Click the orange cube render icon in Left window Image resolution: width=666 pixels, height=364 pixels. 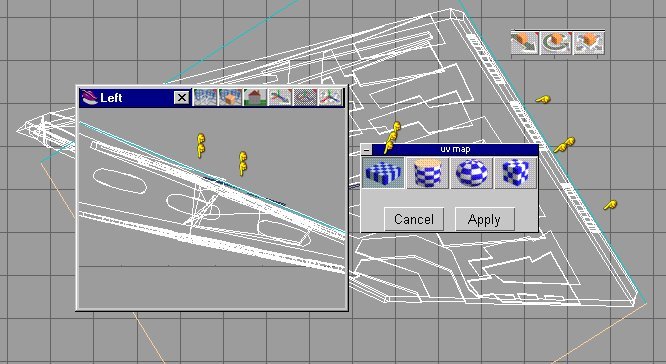pyautogui.click(x=230, y=97)
